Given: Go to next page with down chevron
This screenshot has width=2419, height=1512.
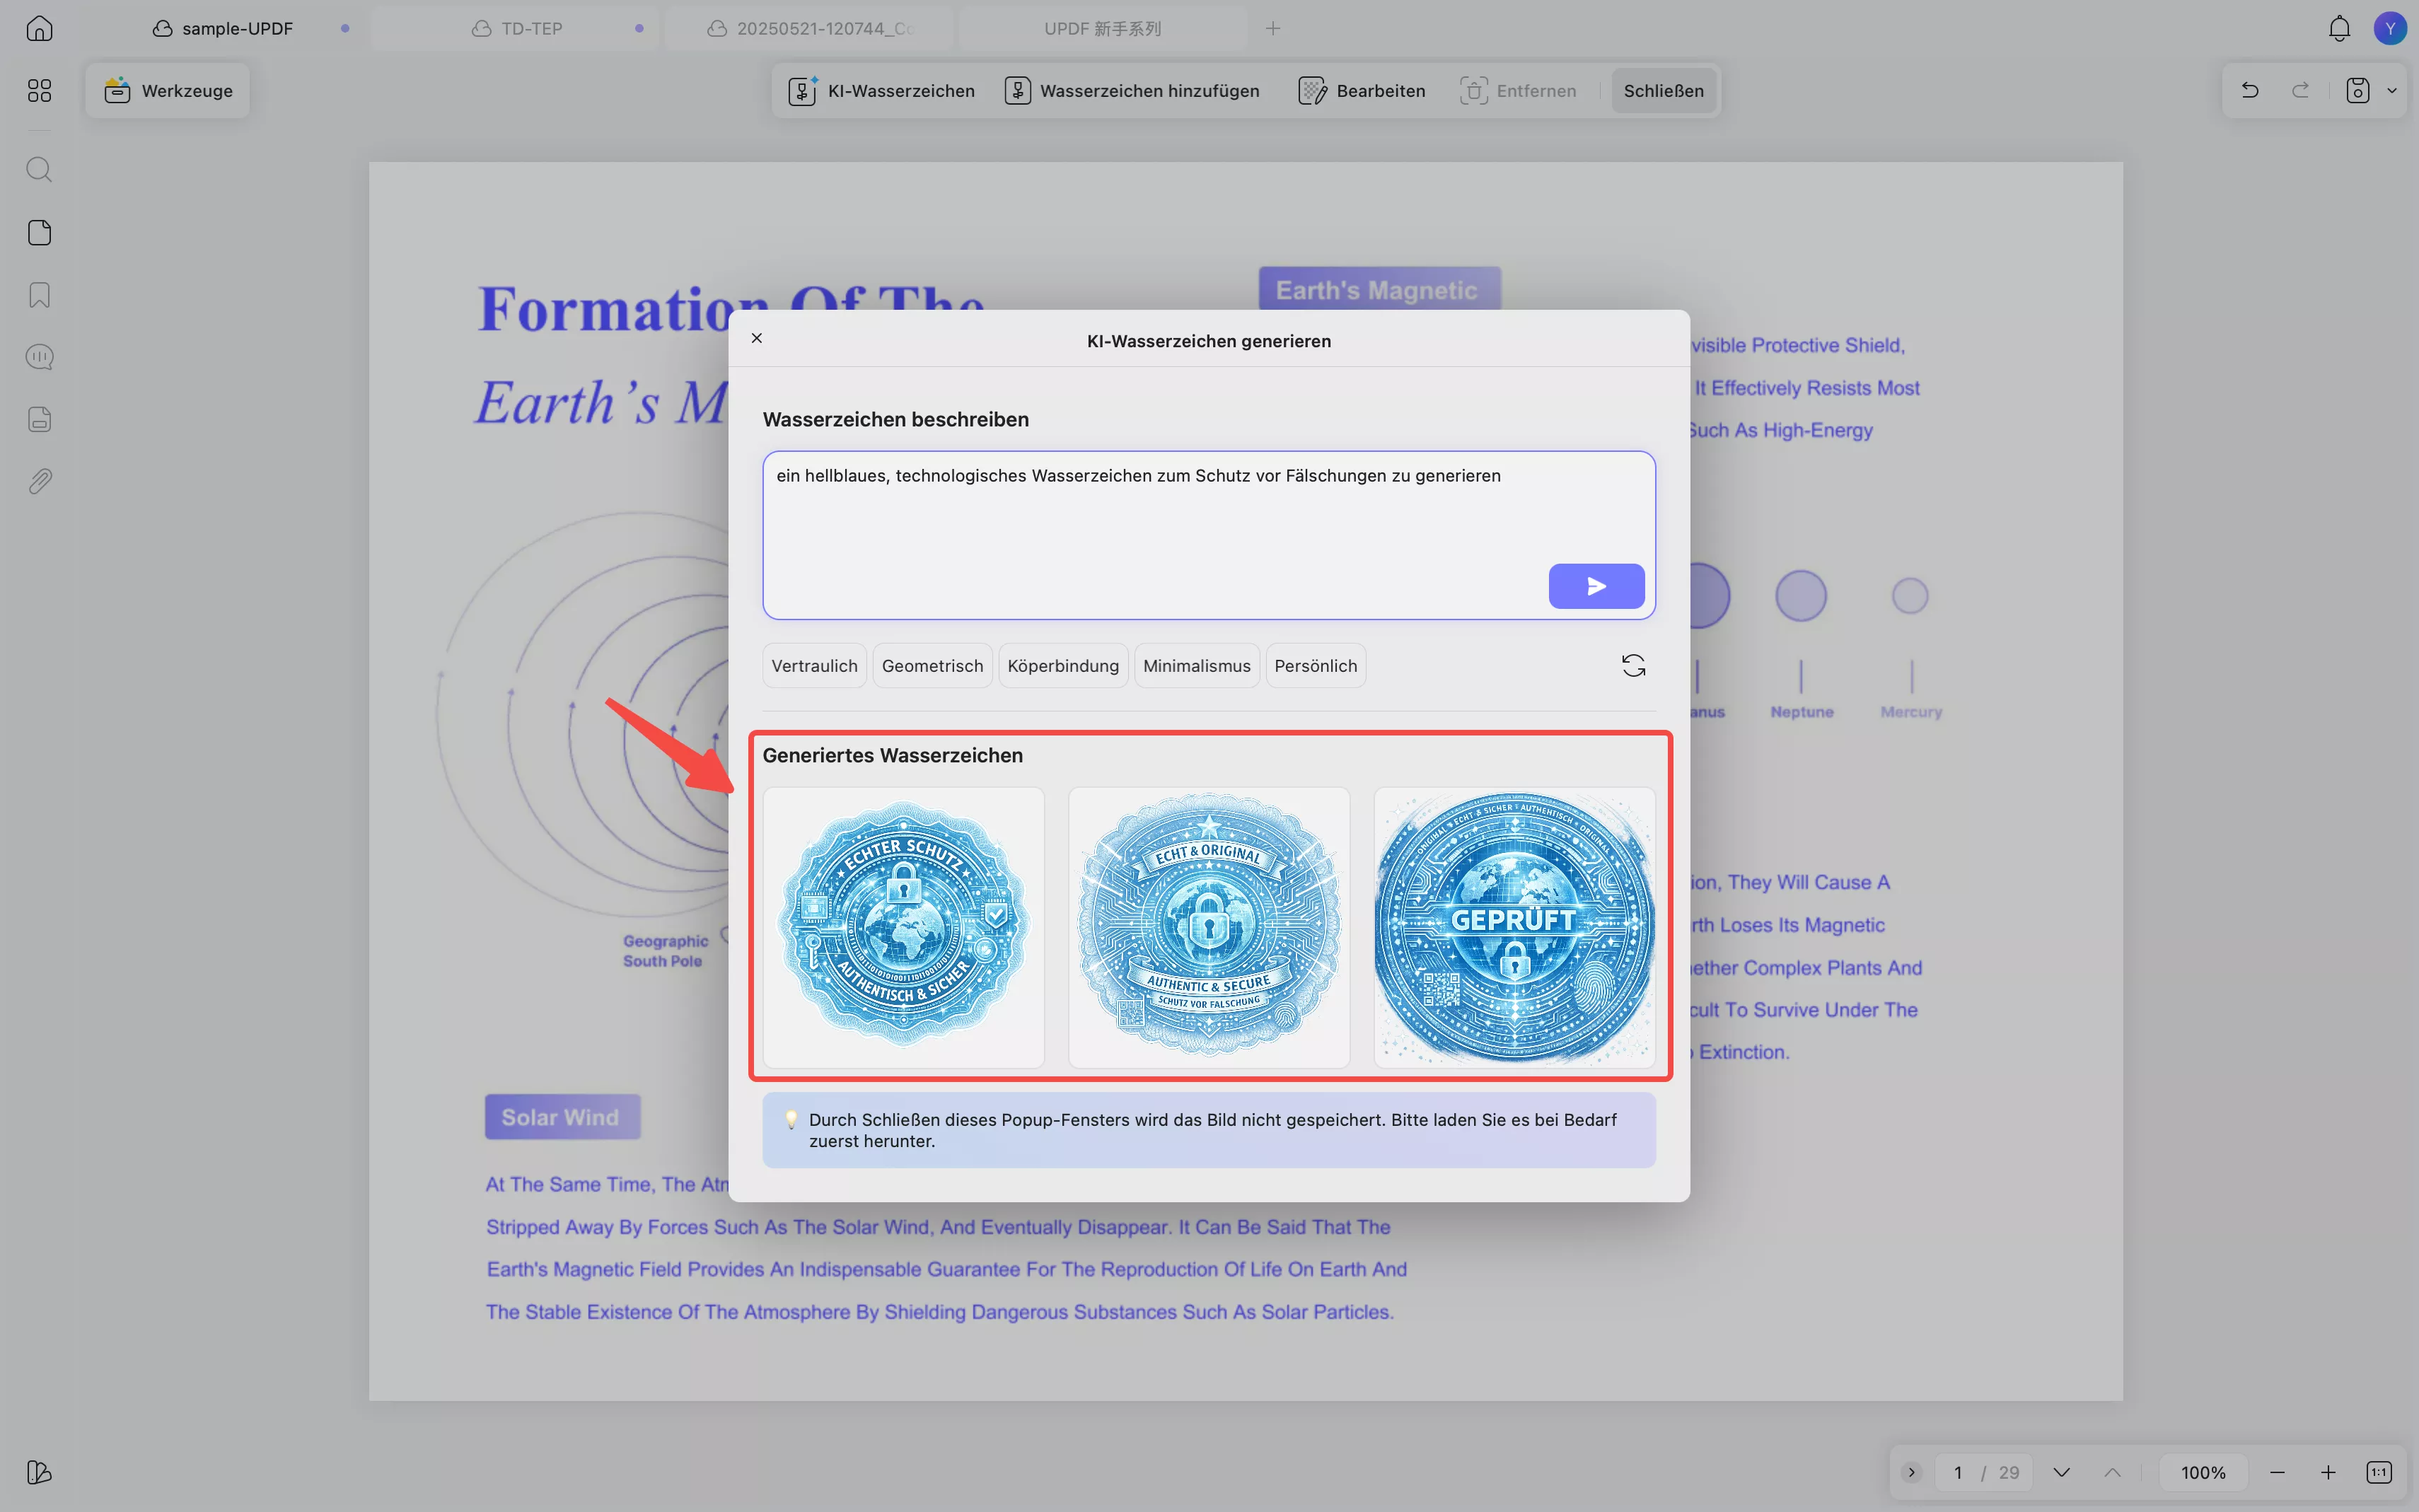Looking at the screenshot, I should tap(2061, 1472).
